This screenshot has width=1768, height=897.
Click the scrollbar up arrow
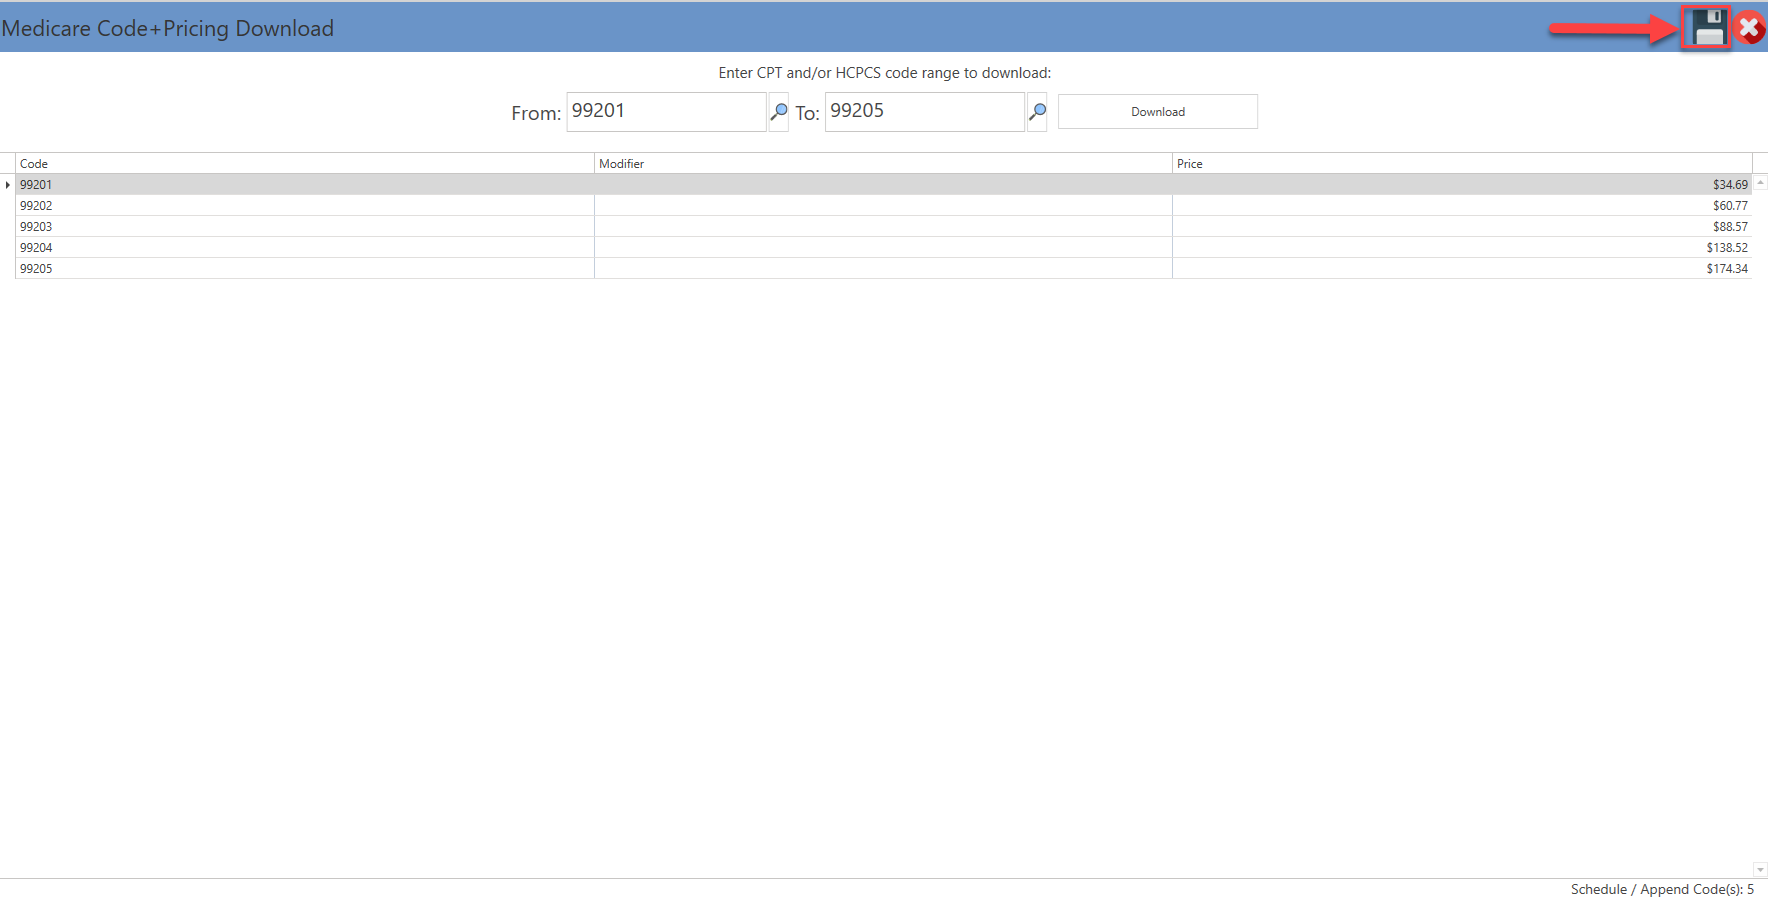[1760, 182]
